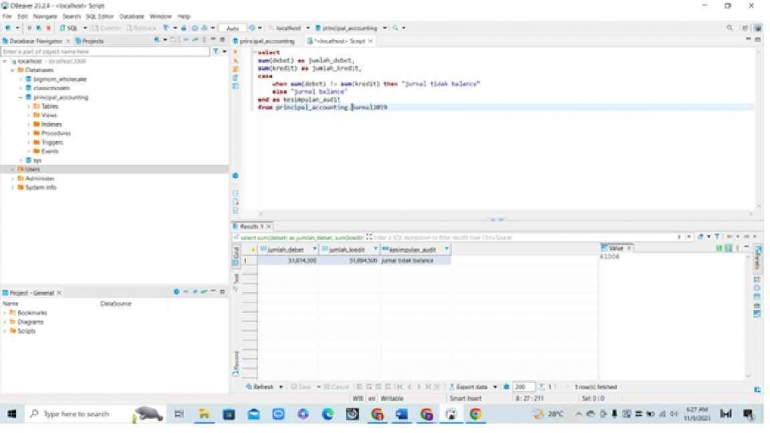Click the Execute SQL statement arrow icon
Image resolution: width=770 pixels, height=433 pixels.
(x=236, y=52)
